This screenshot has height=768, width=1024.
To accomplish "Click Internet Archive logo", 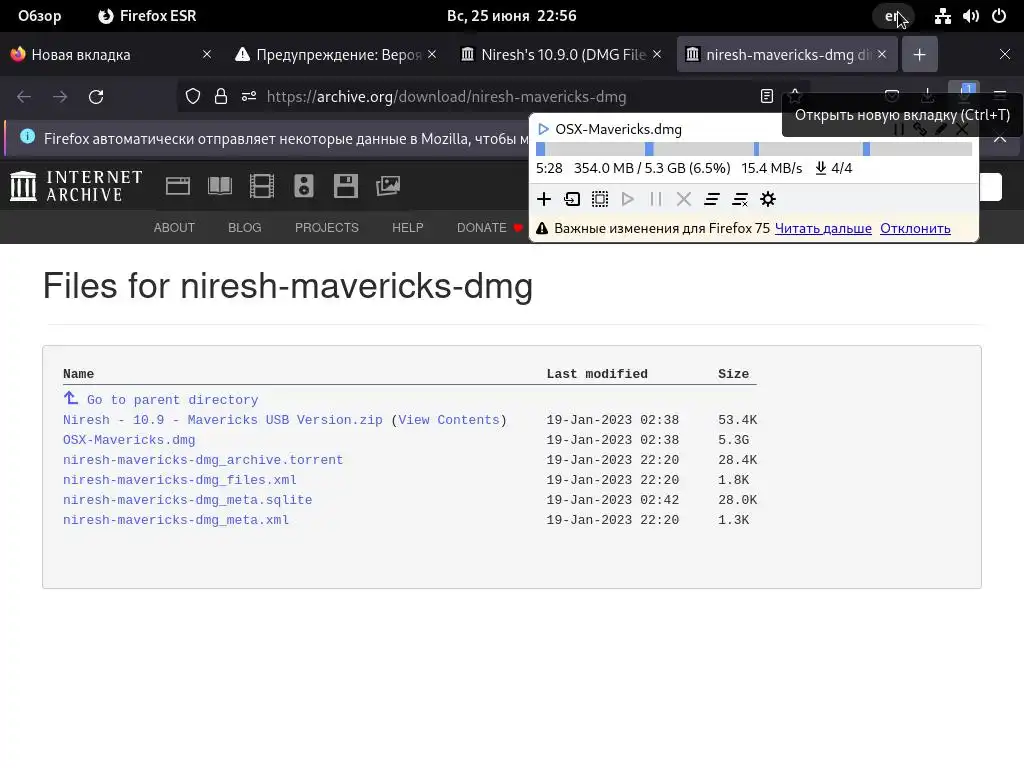I will point(76,186).
